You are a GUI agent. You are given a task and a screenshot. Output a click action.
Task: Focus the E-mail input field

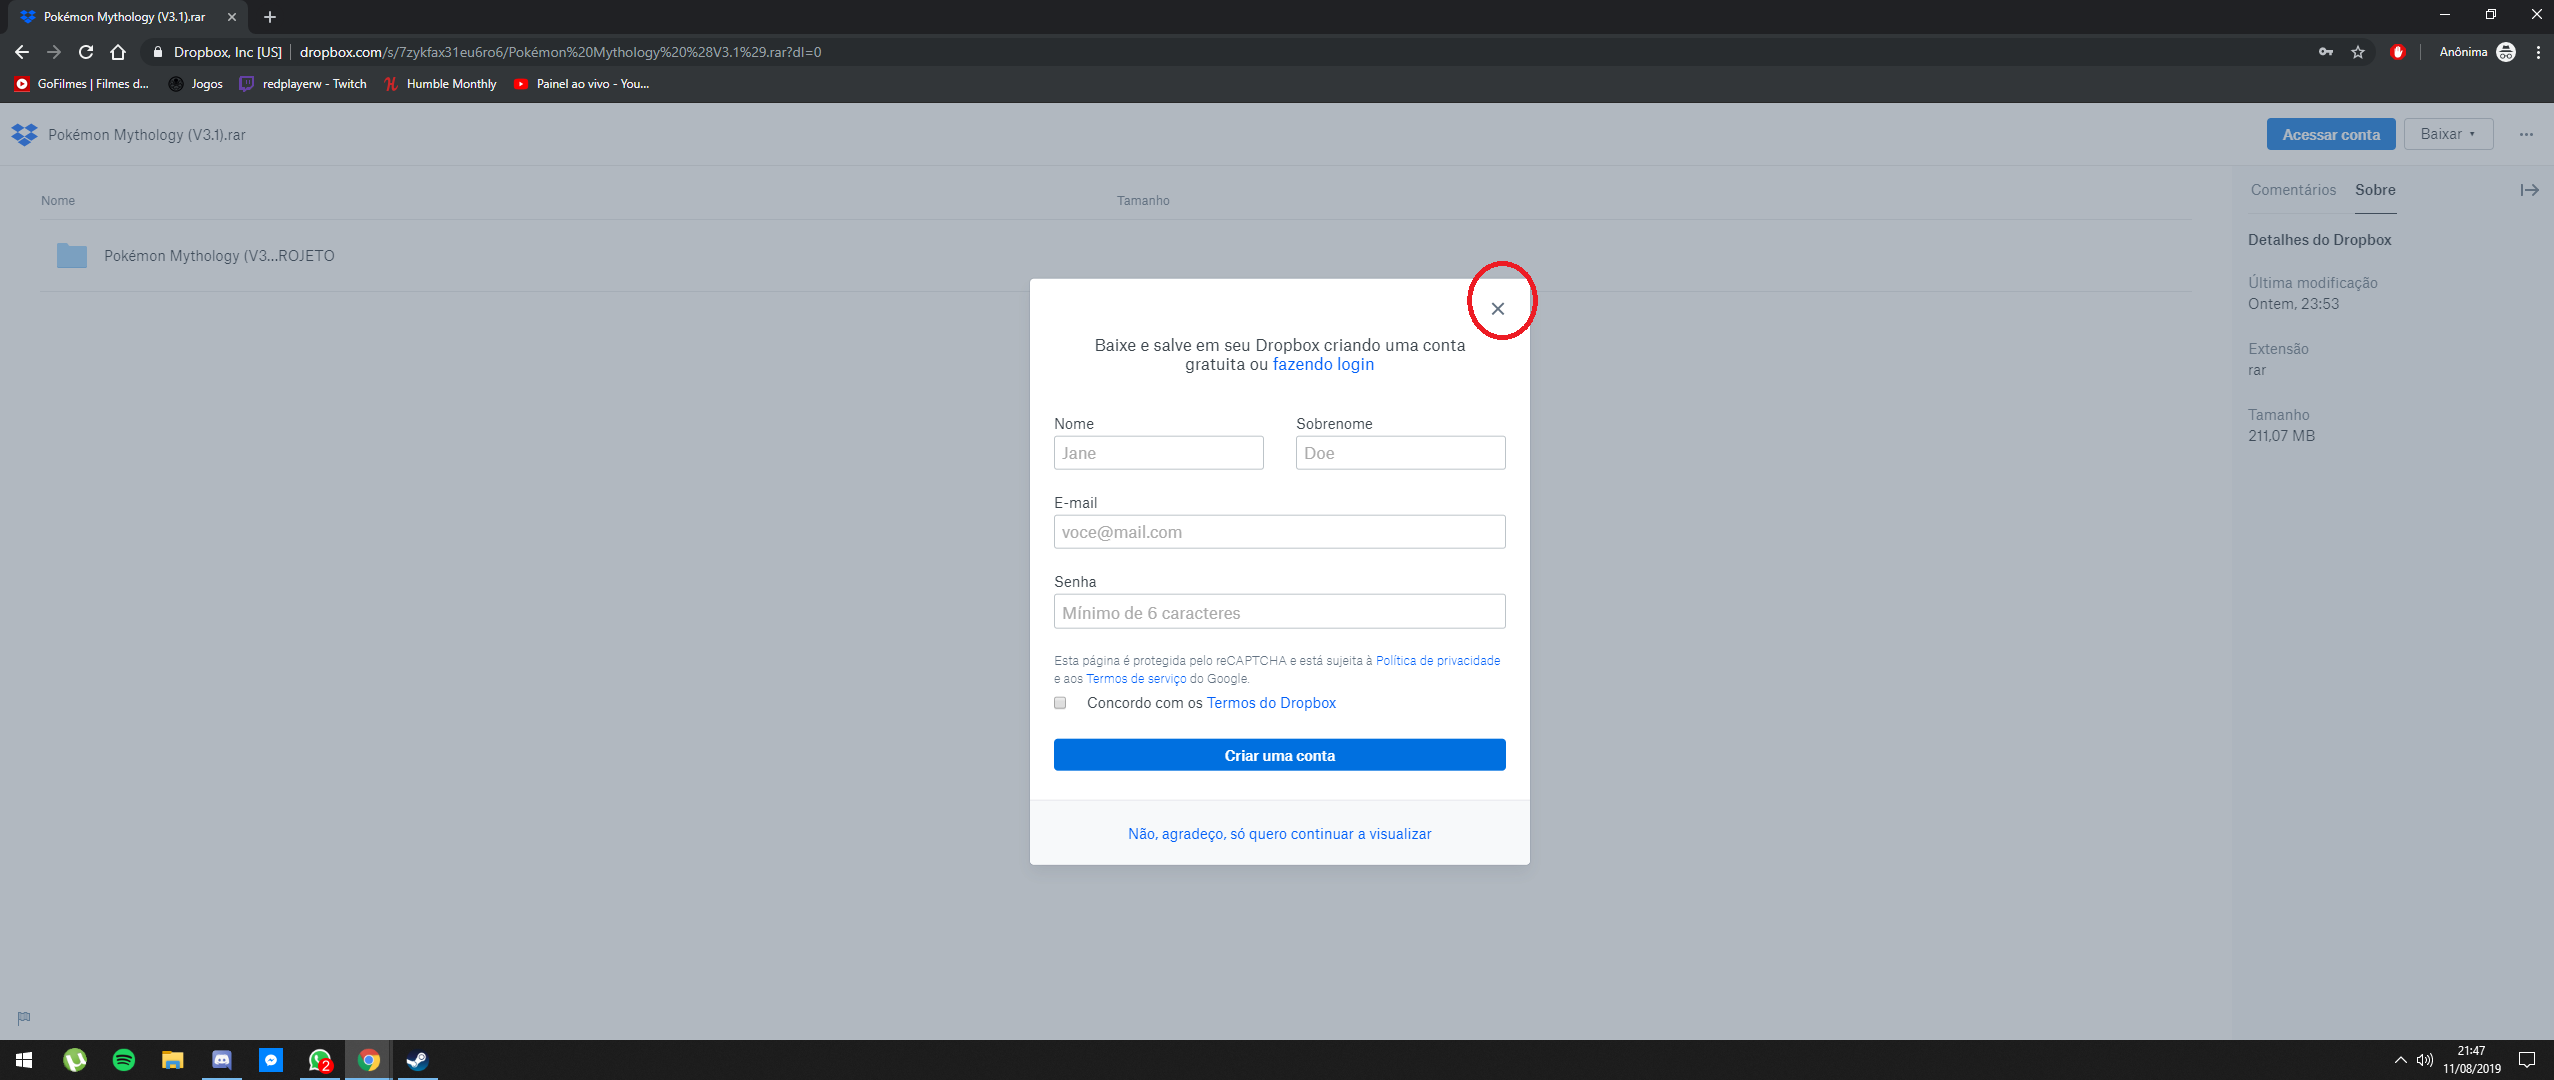1279,532
